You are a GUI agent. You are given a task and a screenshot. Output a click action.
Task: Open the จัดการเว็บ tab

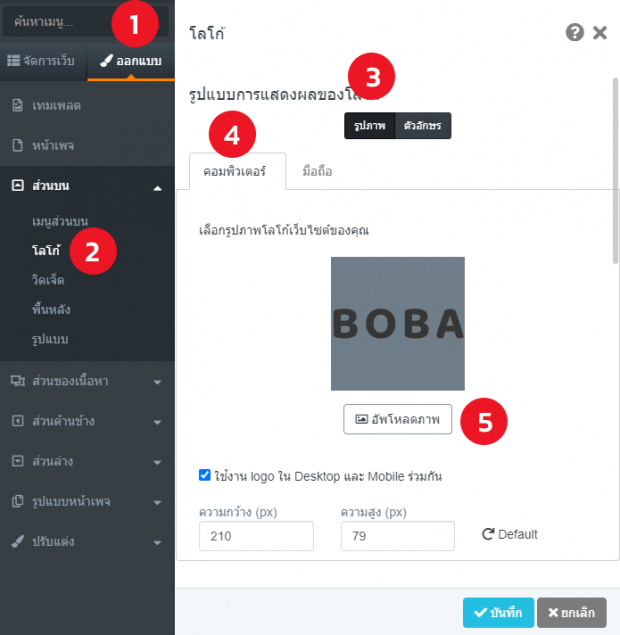pos(42,61)
